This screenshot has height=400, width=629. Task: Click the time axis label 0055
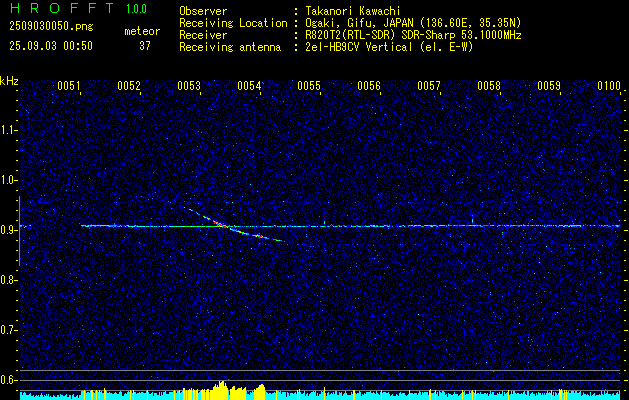tap(309, 85)
